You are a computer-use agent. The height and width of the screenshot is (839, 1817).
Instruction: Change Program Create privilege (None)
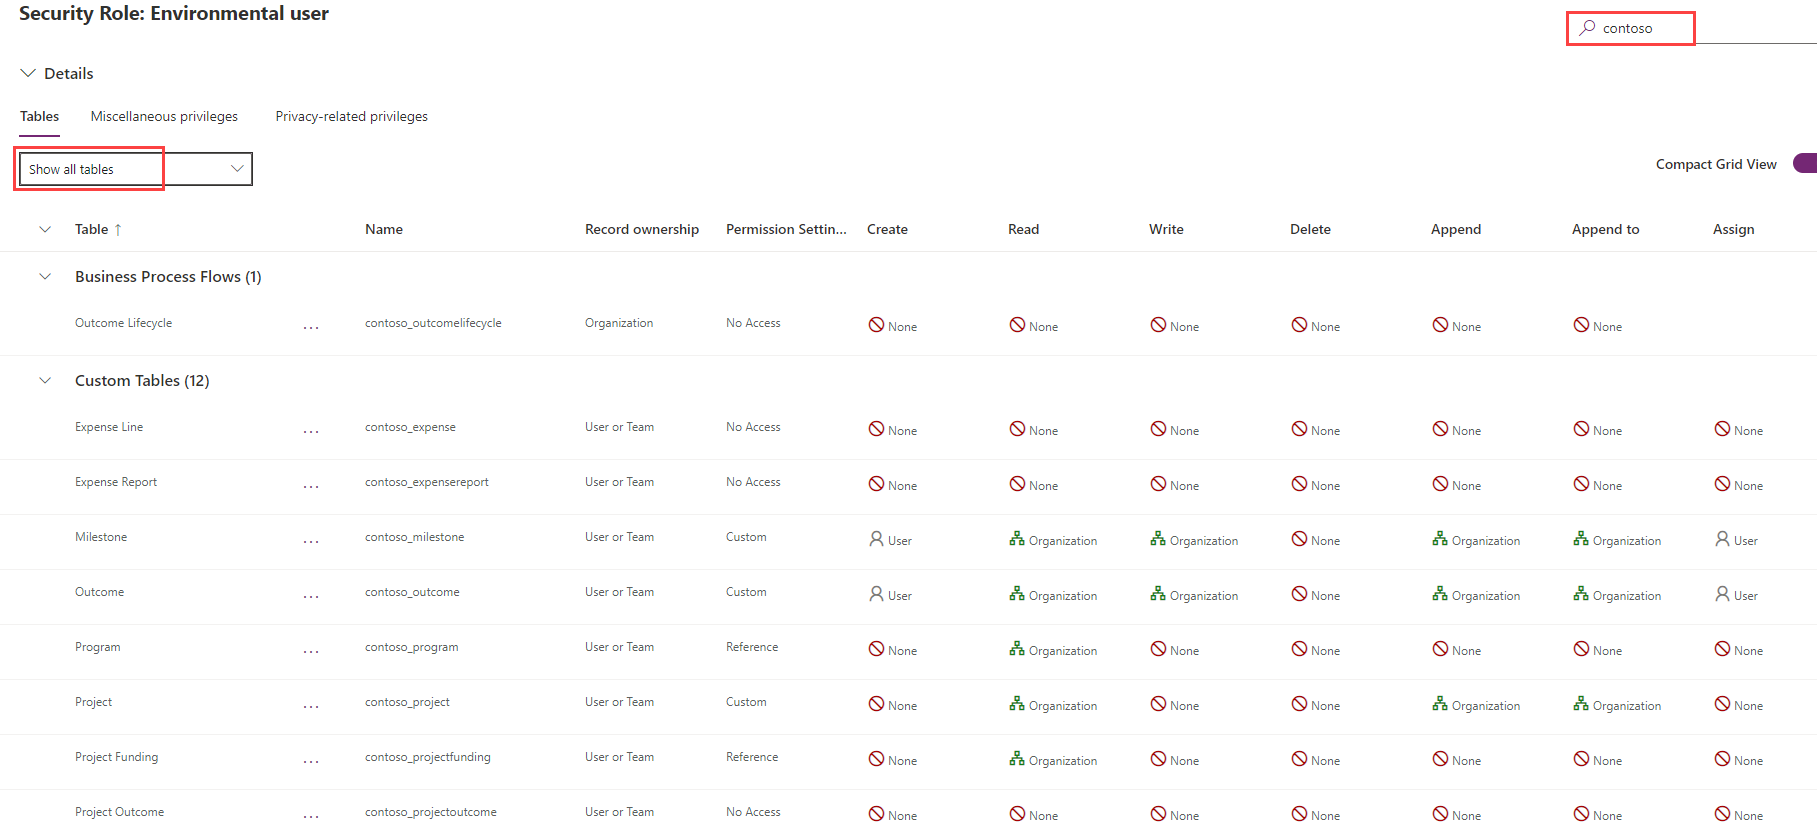pos(892,650)
